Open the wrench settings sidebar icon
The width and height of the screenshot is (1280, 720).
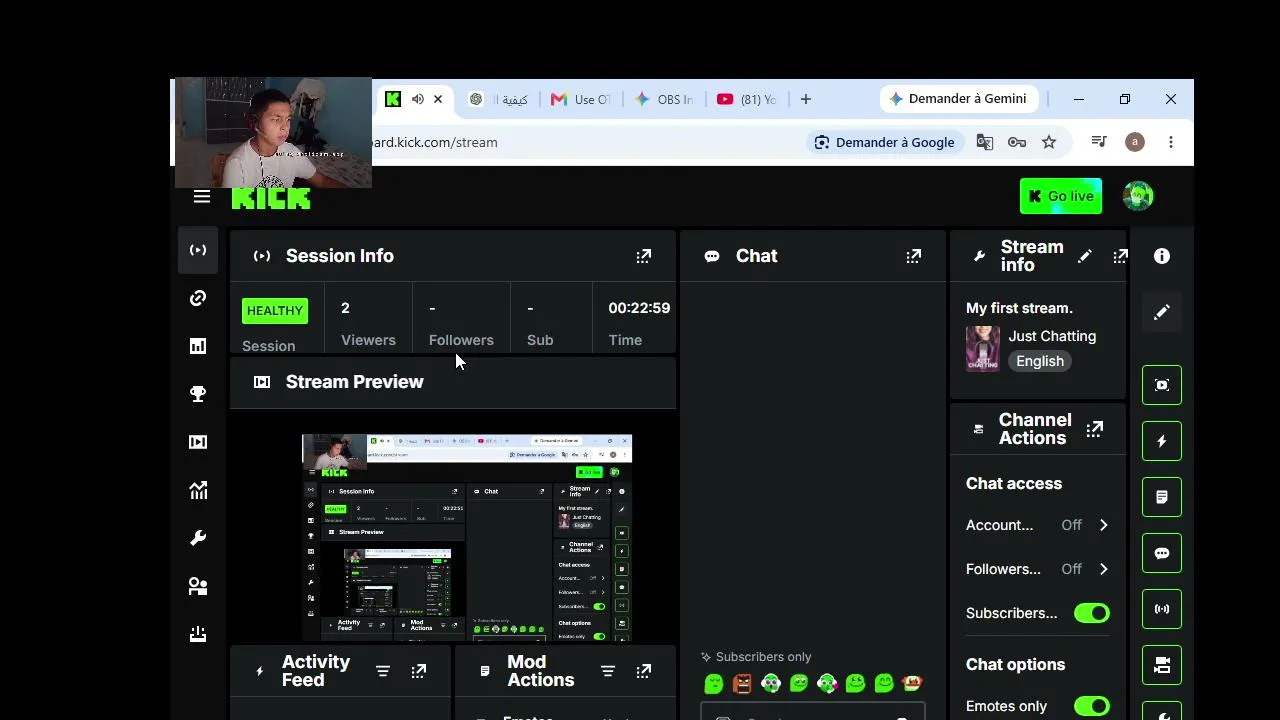[x=198, y=538]
